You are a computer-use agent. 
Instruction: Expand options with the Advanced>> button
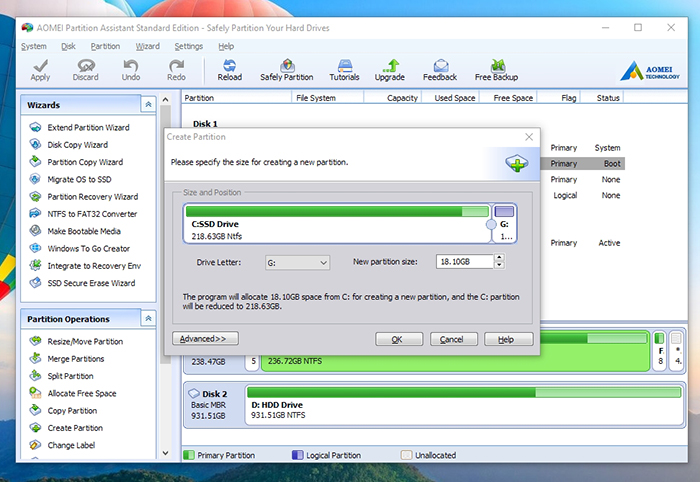click(205, 339)
